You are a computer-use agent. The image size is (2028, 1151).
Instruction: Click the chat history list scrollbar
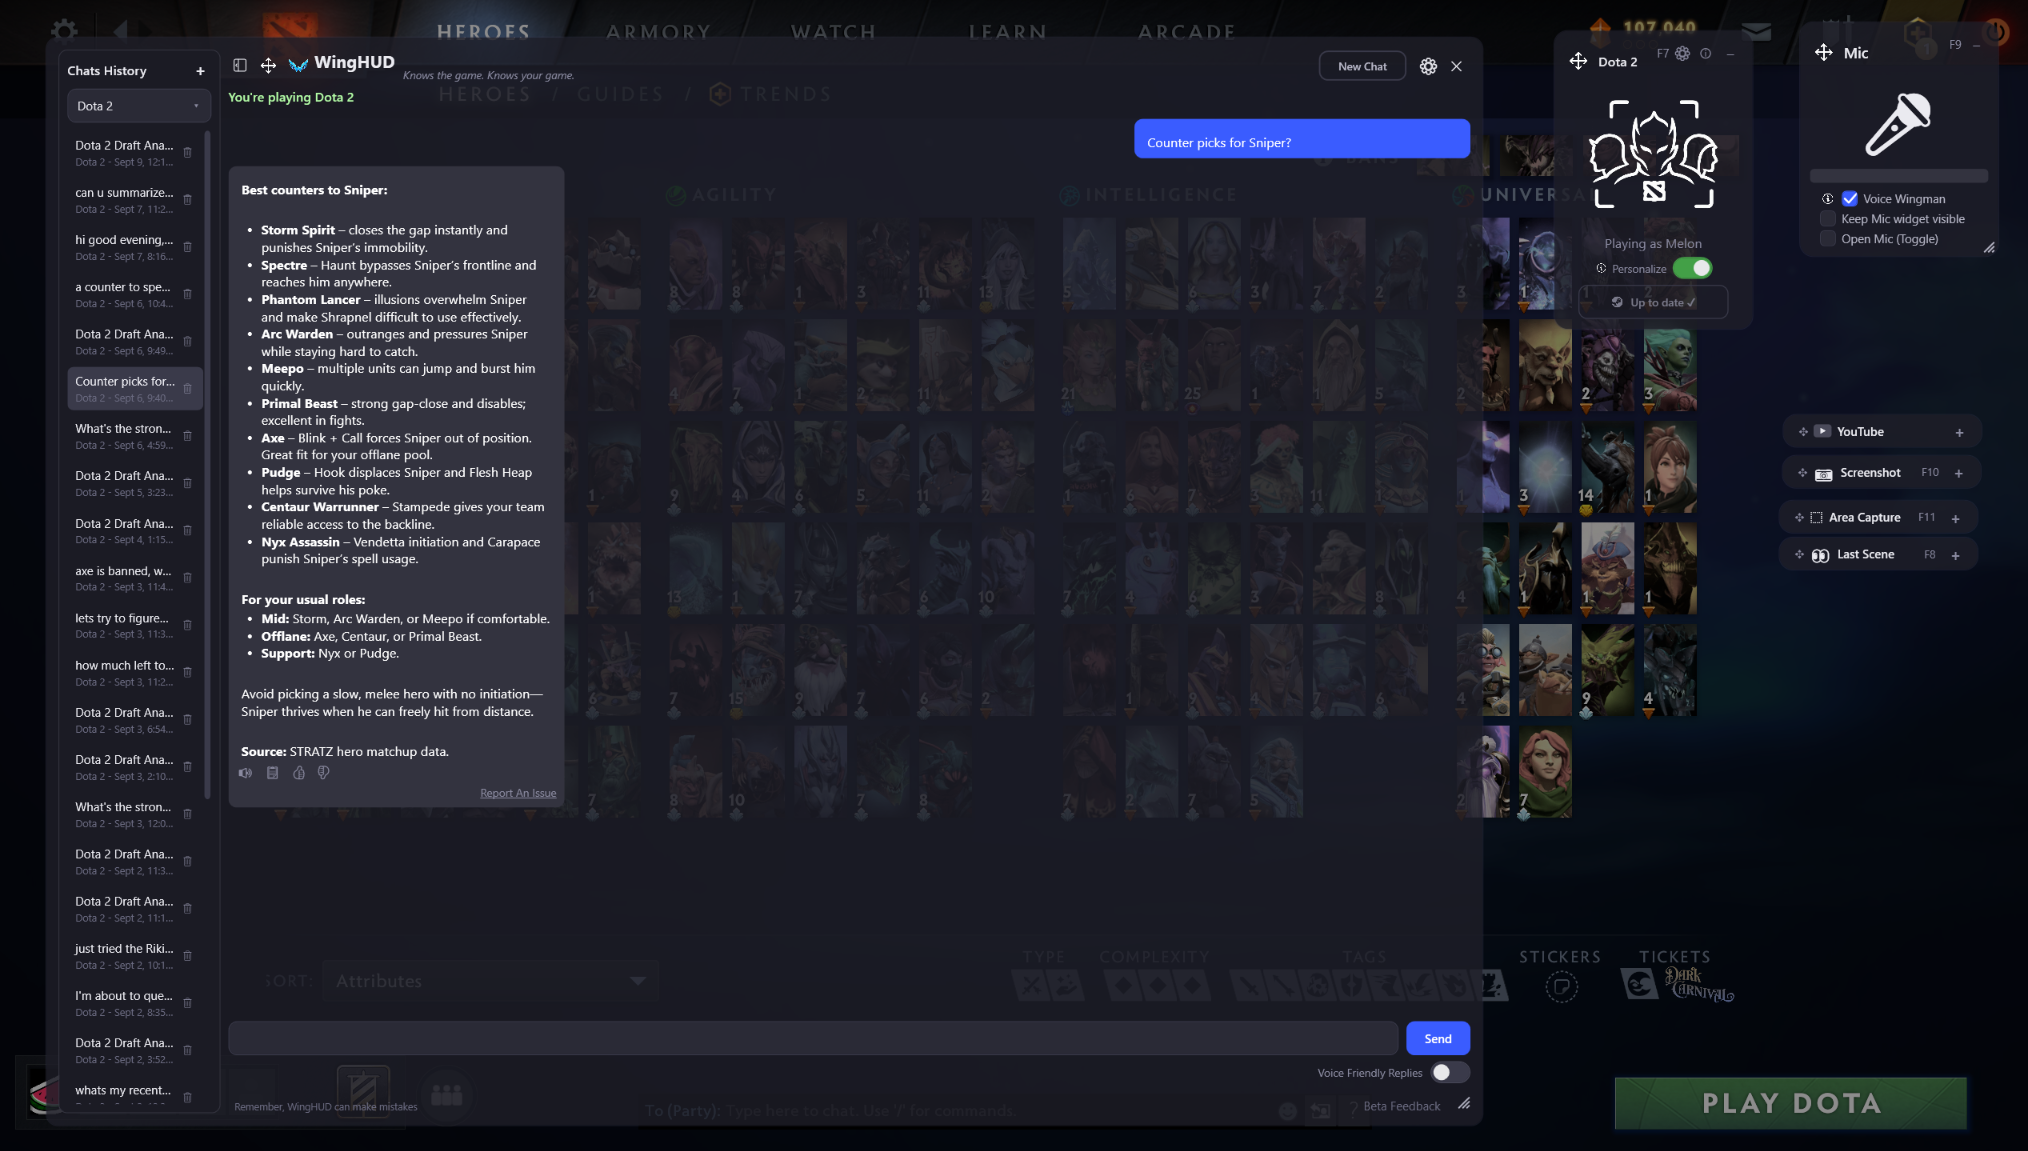[207, 465]
